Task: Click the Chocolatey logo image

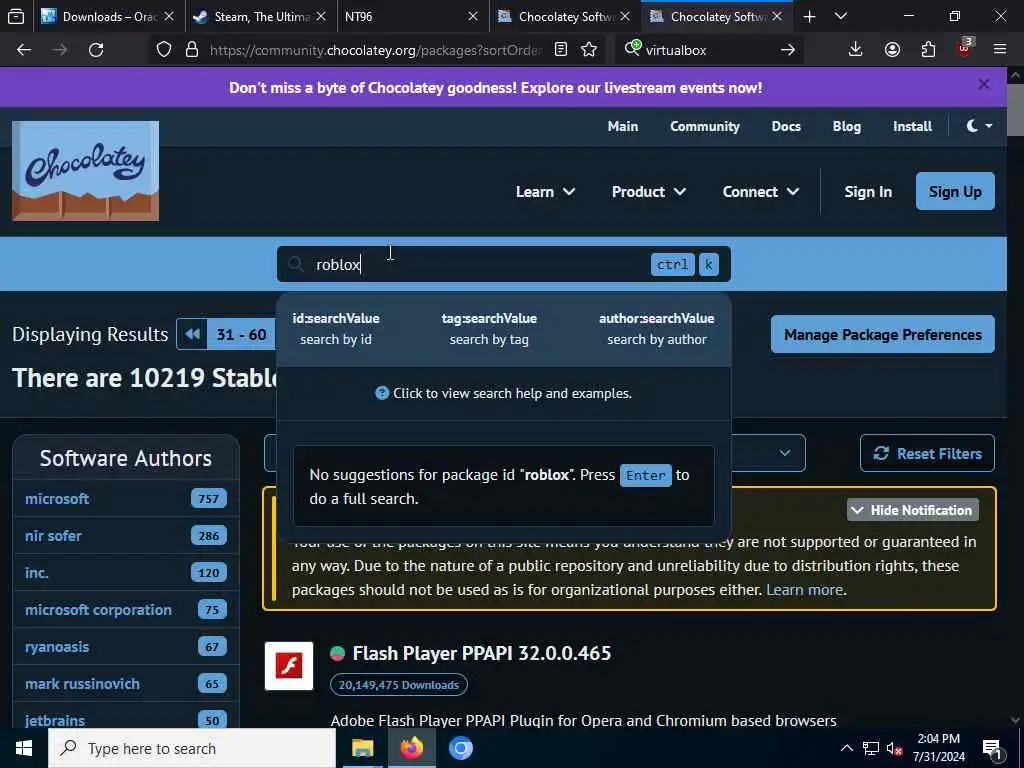Action: point(86,171)
